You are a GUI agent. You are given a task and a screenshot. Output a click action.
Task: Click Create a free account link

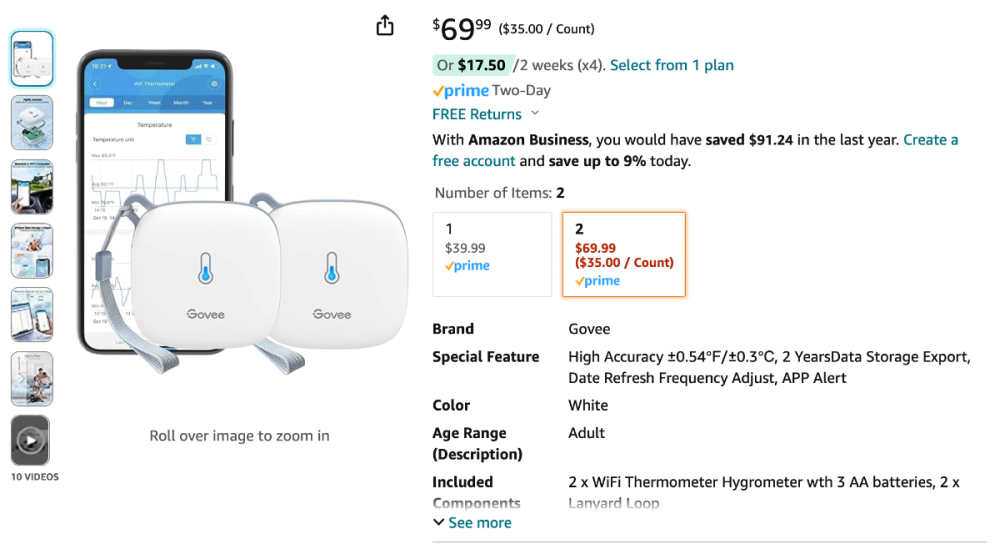click(695, 150)
